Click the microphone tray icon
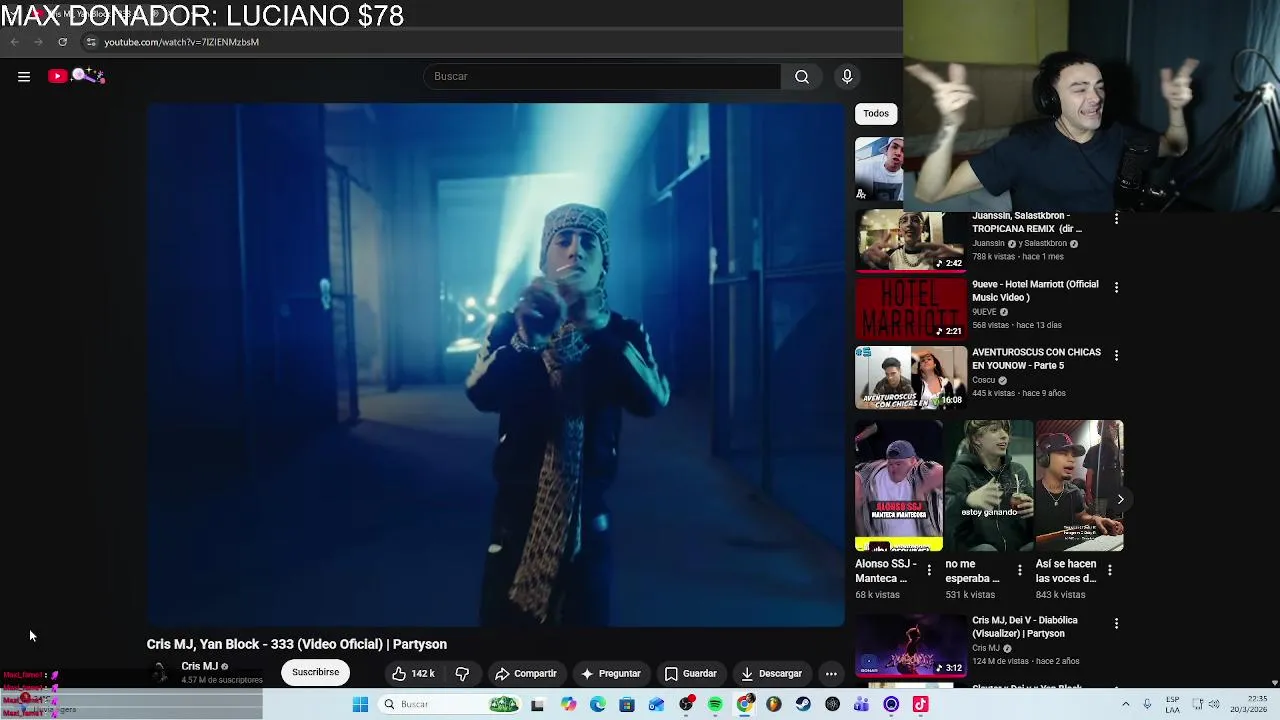The width and height of the screenshot is (1280, 720). (x=1147, y=705)
